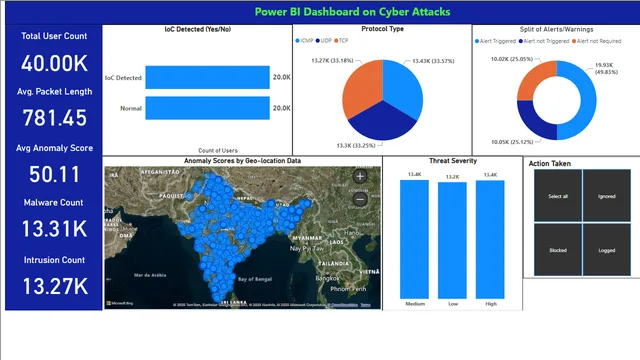Click the Count of Users axis label
This screenshot has width=640, height=360.
click(218, 150)
